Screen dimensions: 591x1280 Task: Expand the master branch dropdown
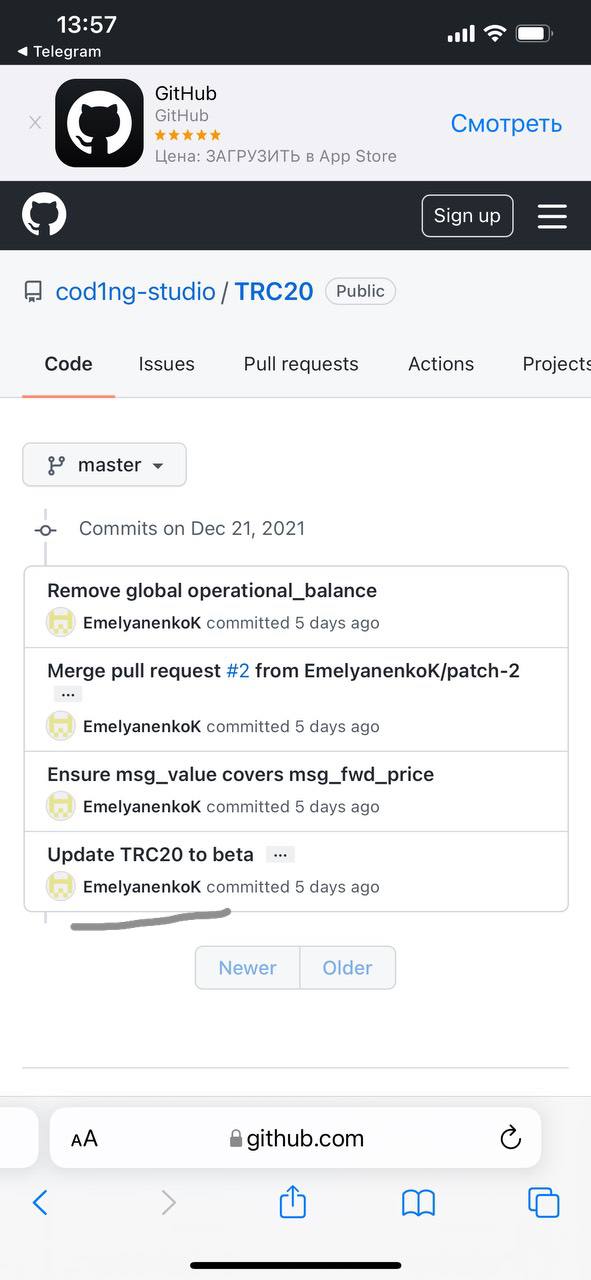[x=104, y=465]
